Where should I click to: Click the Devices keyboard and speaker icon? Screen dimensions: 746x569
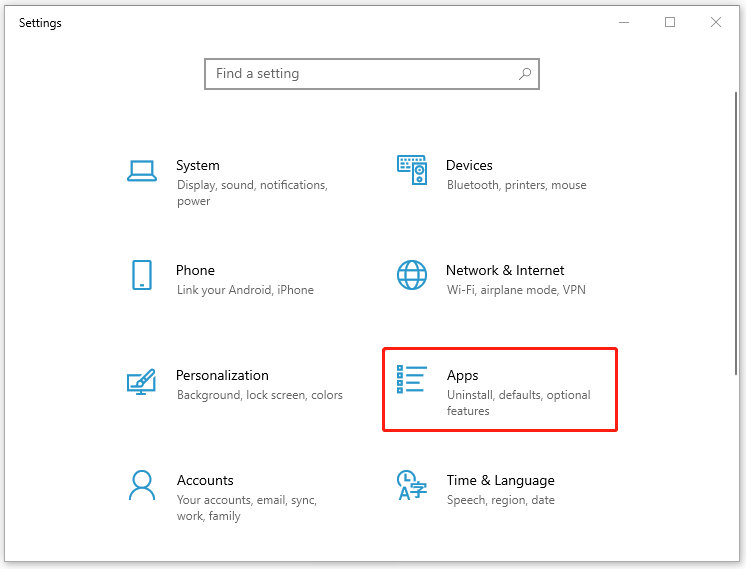(412, 170)
